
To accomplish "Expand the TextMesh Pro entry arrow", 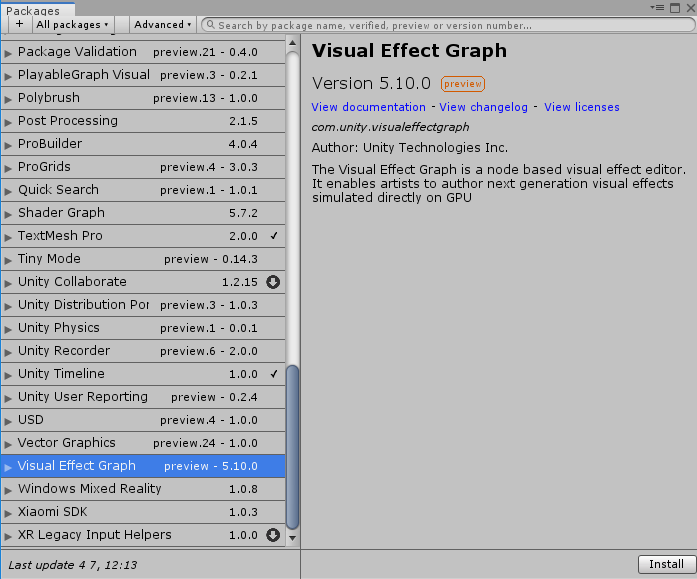I will (x=8, y=237).
